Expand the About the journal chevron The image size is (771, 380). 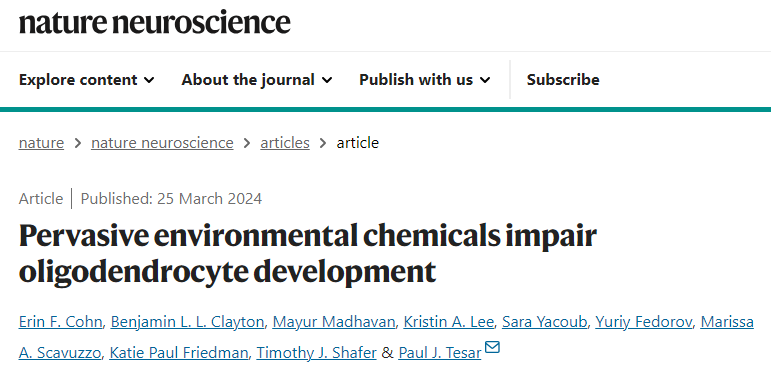[327, 80]
